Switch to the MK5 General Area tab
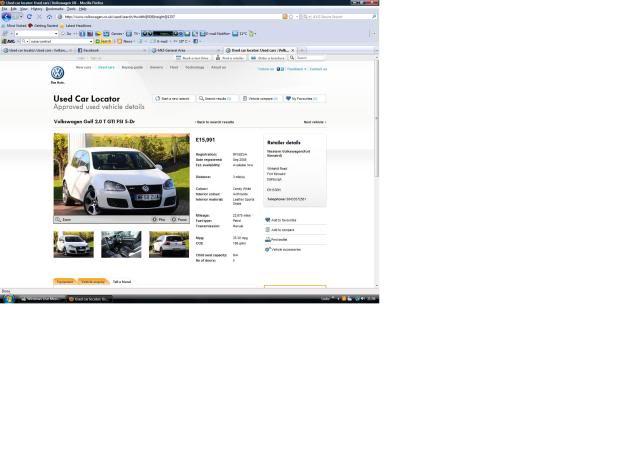The width and height of the screenshot is (640, 474). pos(185,50)
